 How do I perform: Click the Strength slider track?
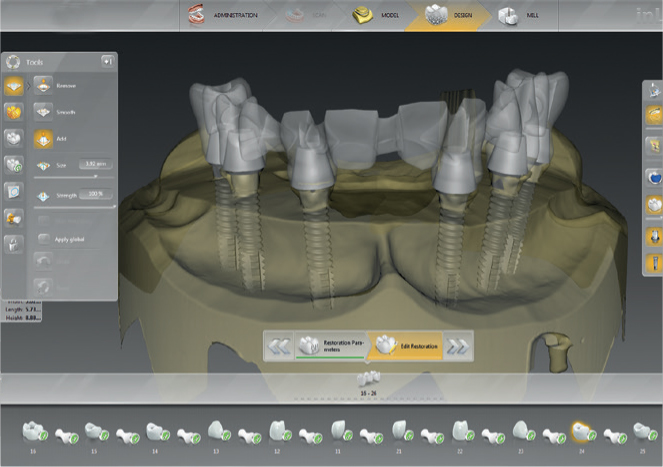[x=75, y=207]
